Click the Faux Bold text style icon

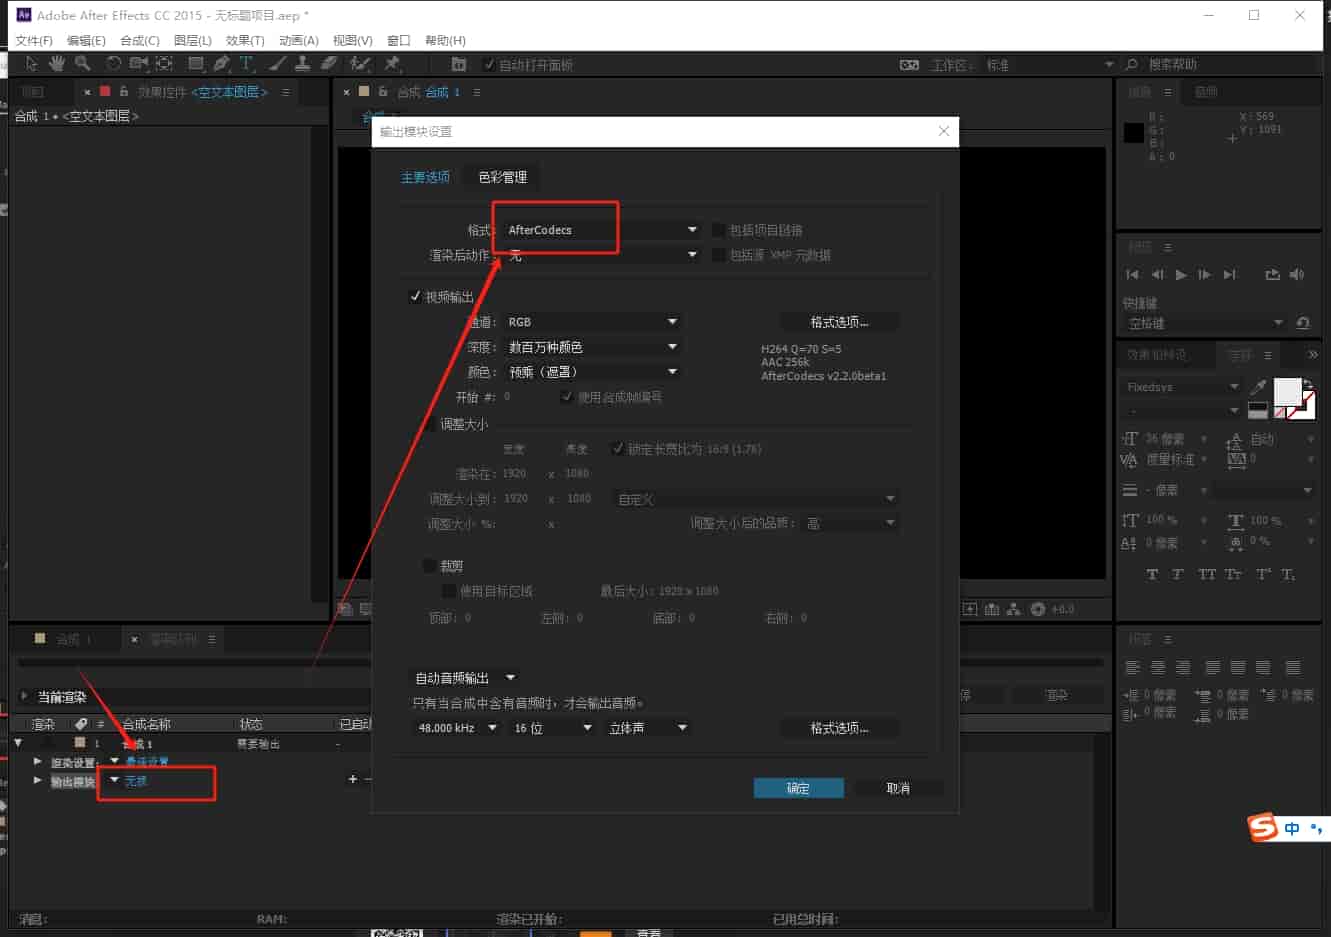1152,574
